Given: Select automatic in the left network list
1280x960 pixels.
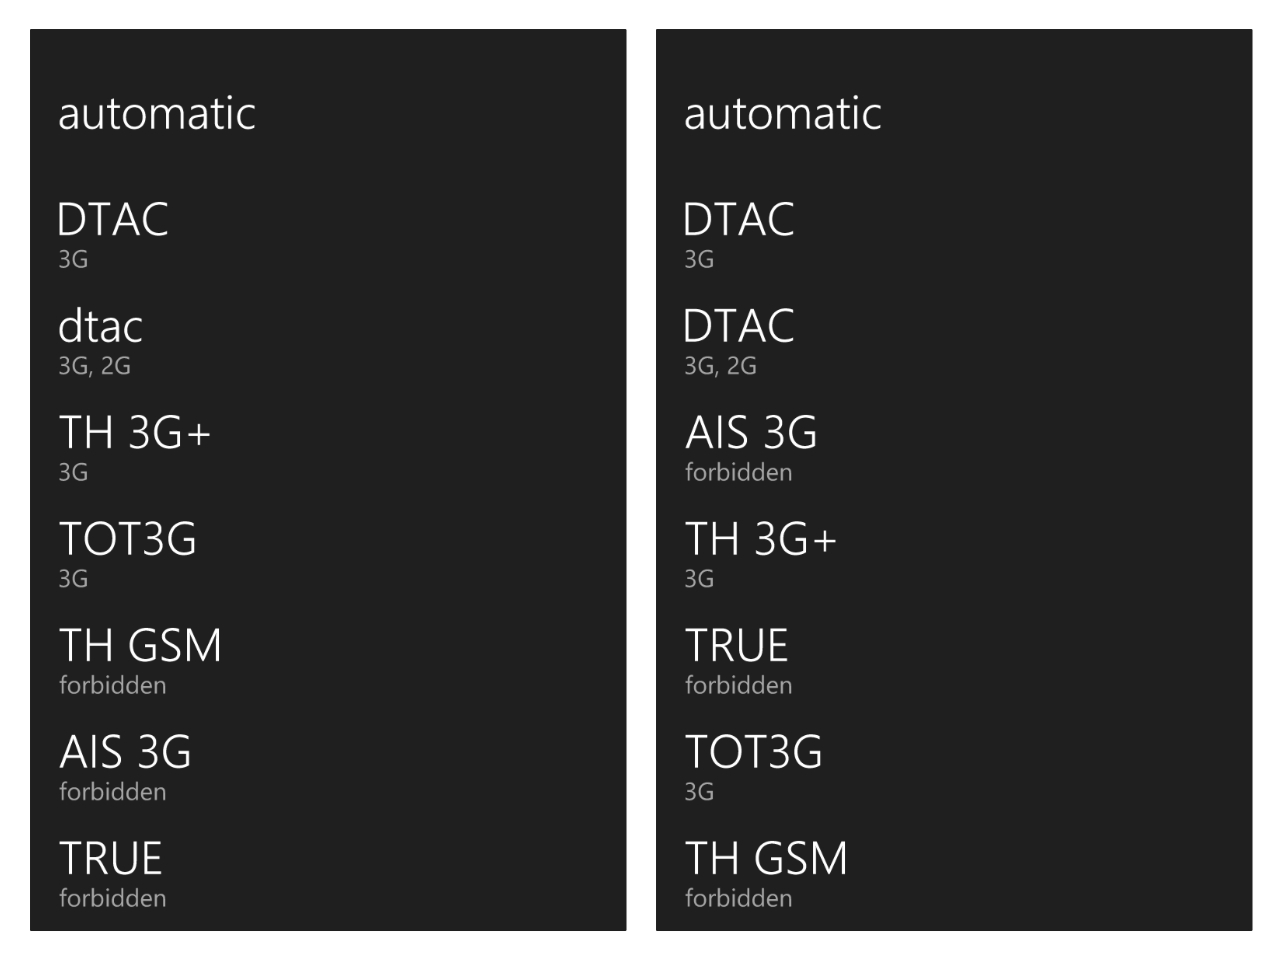Looking at the screenshot, I should 157,113.
